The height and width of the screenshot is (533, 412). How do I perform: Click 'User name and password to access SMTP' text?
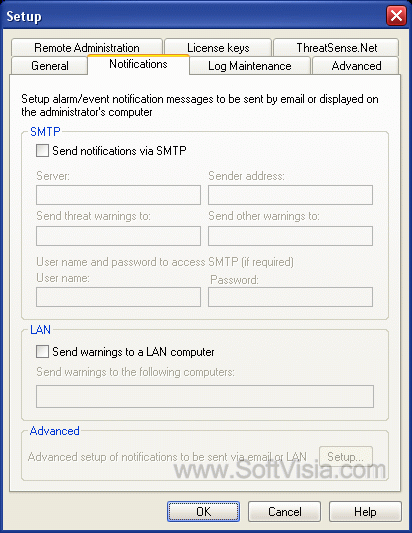click(165, 262)
